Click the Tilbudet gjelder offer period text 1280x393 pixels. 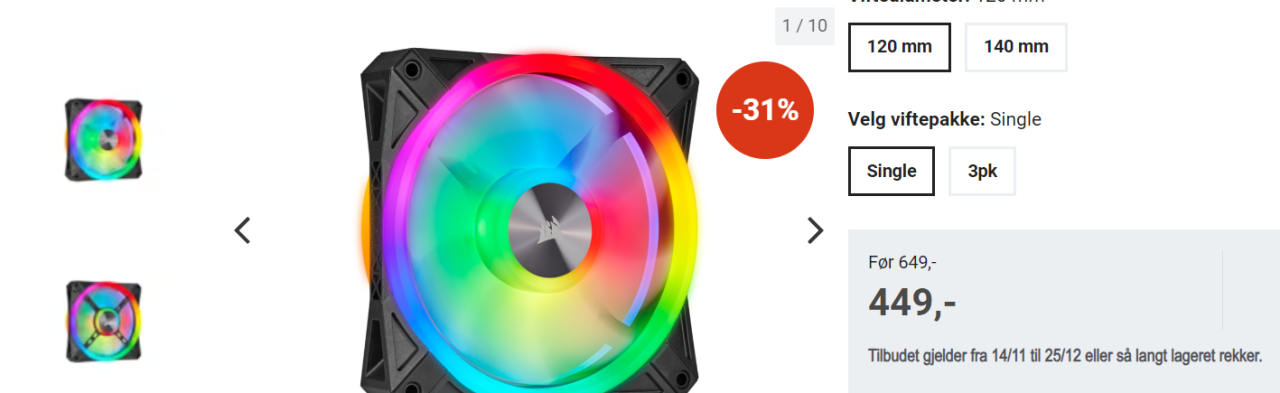pos(1065,356)
